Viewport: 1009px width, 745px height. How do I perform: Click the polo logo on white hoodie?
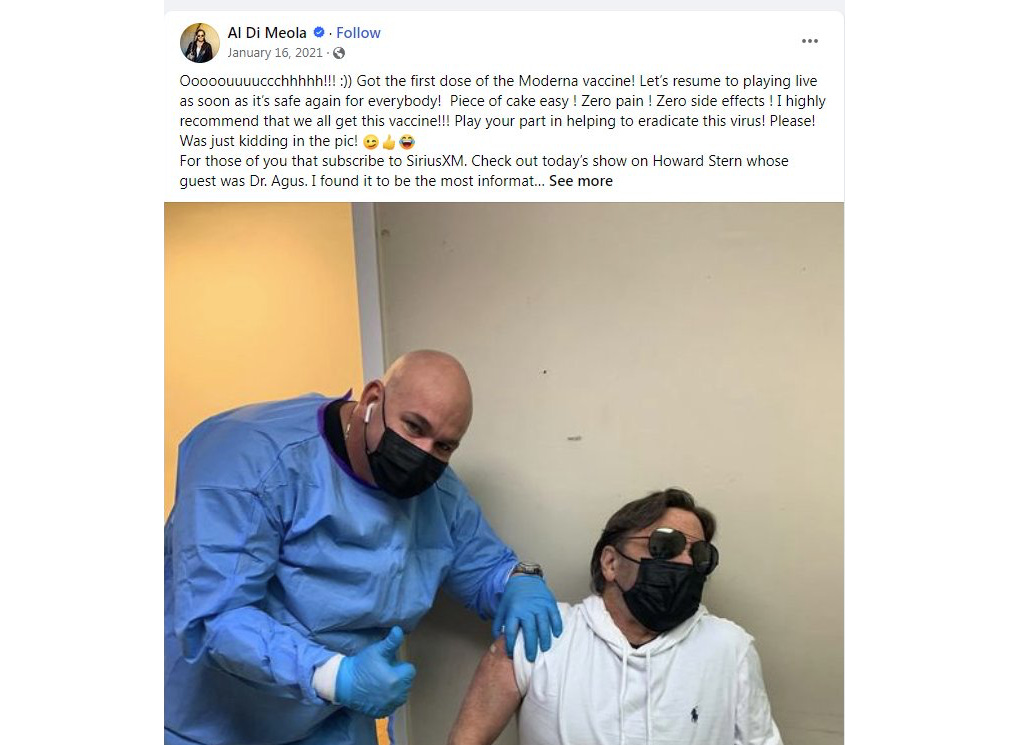[694, 714]
